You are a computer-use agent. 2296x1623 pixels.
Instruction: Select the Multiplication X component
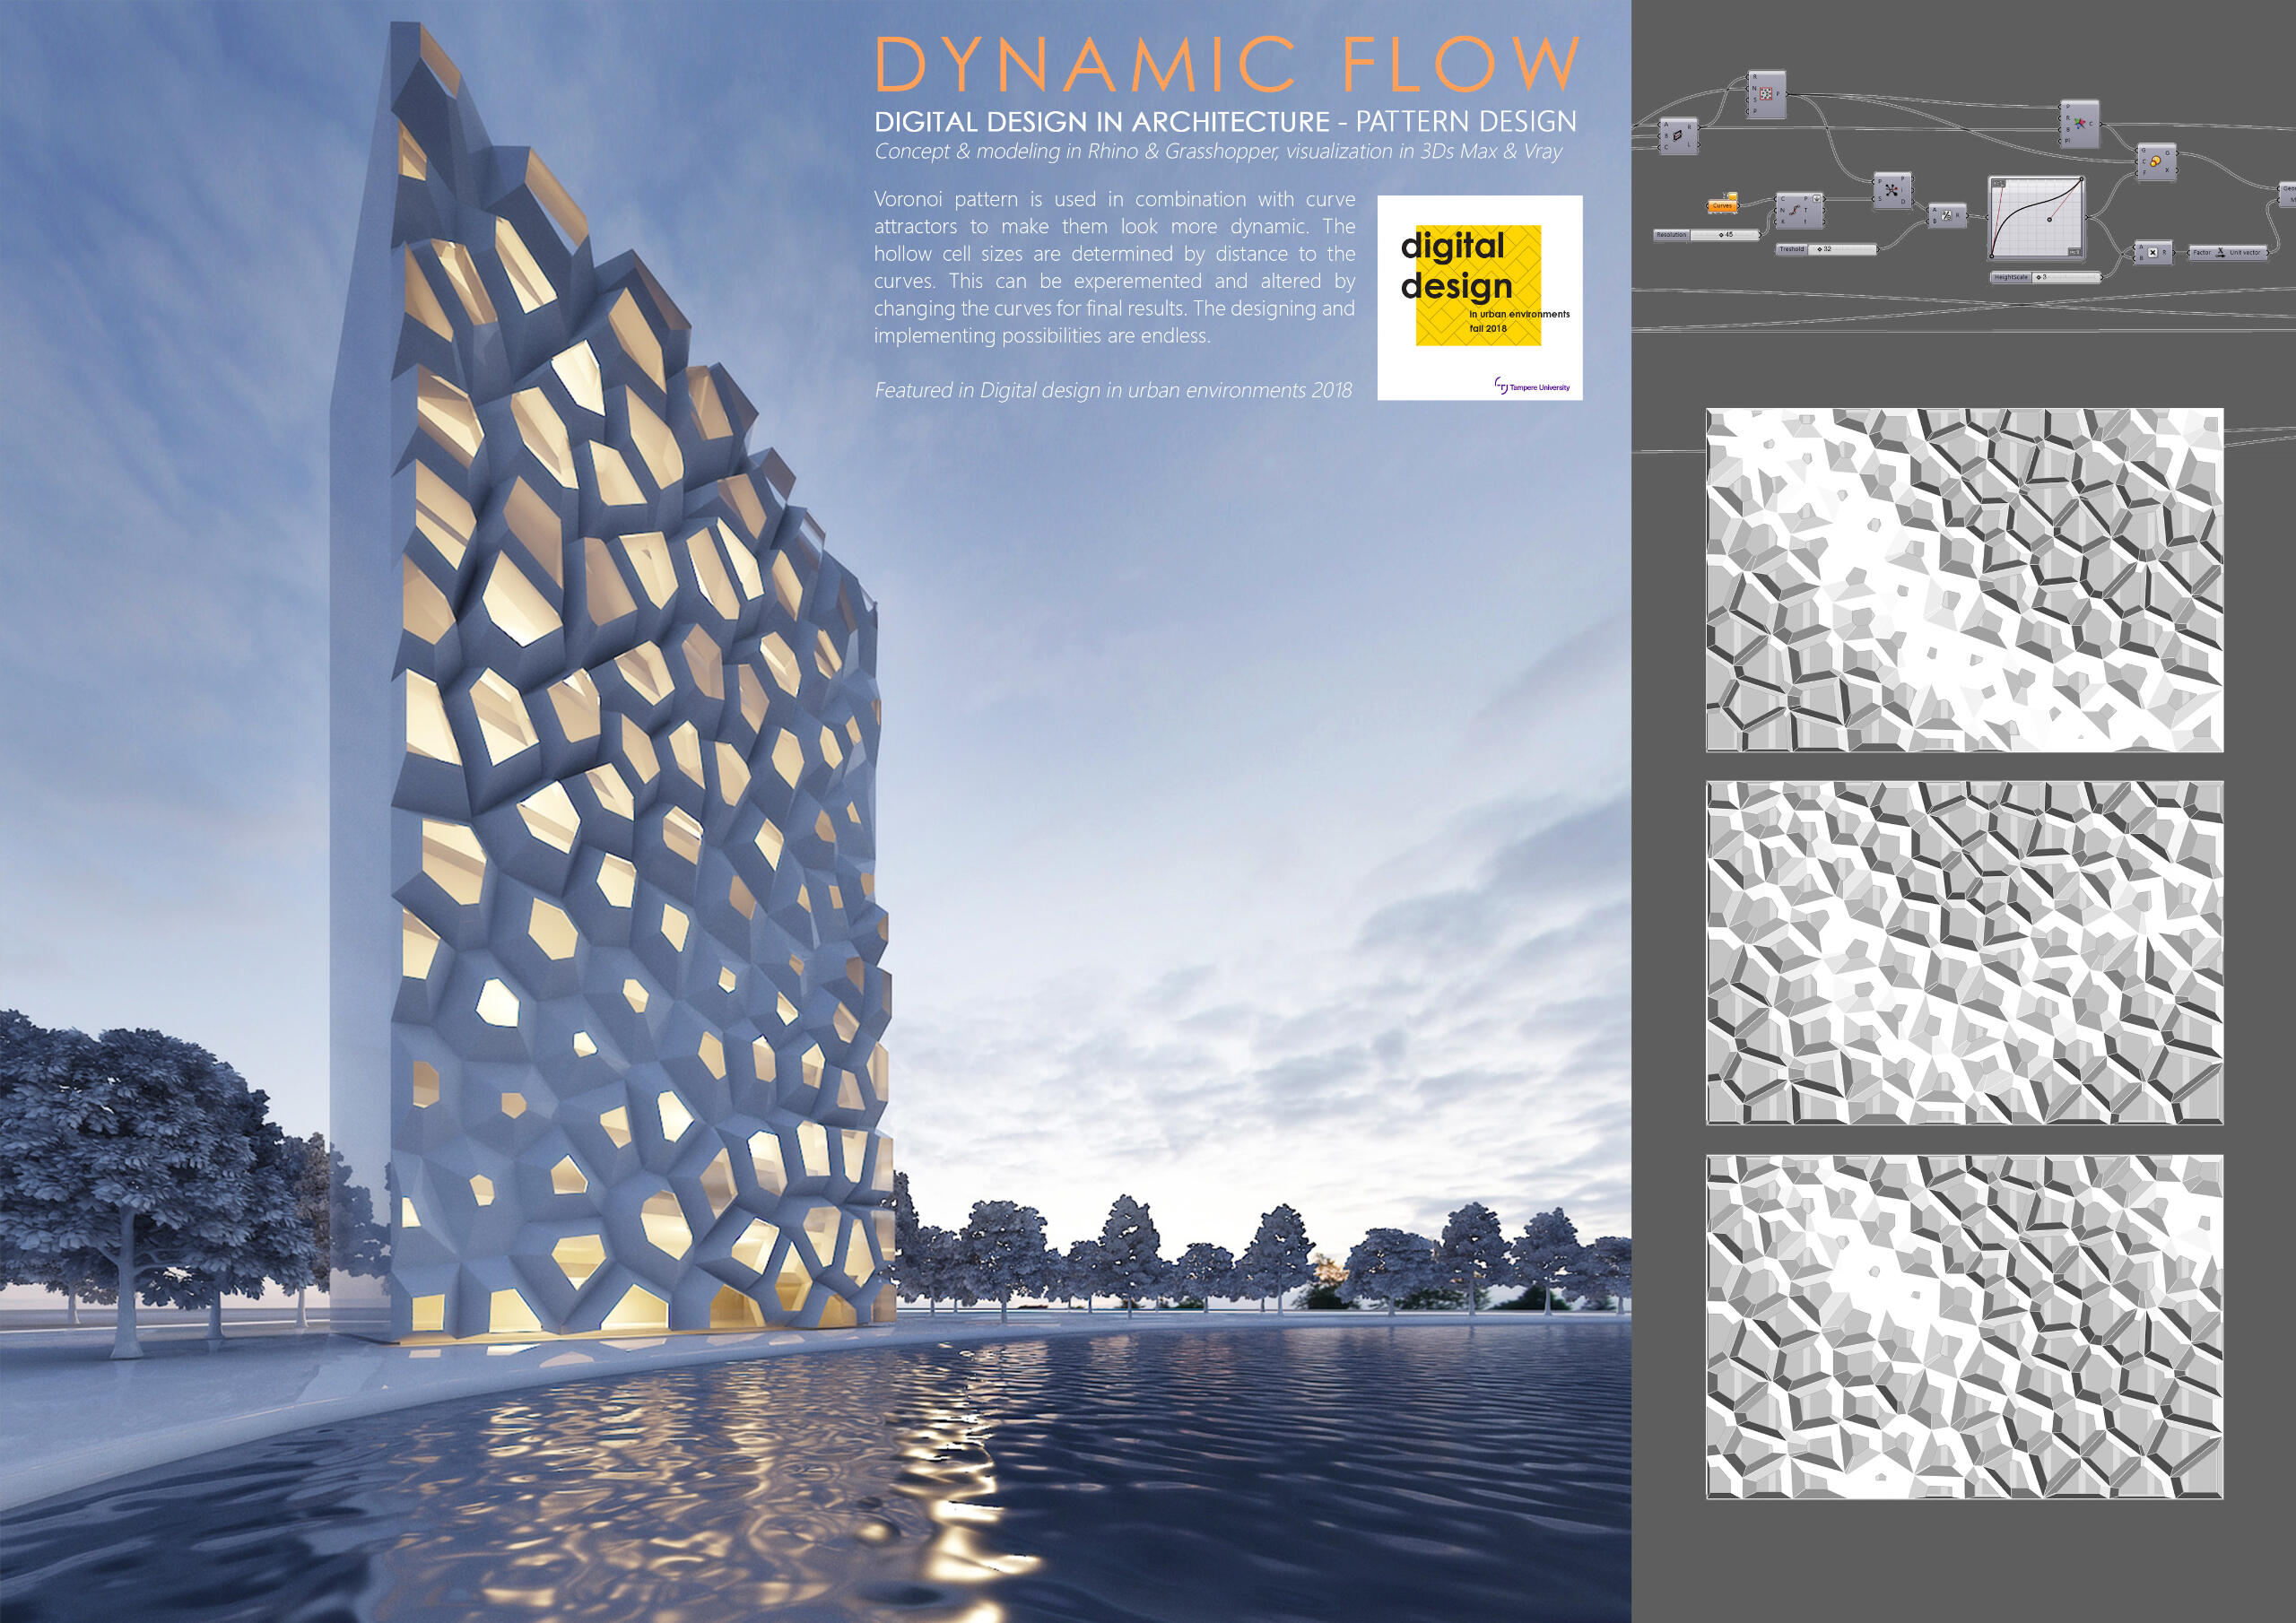pos(2153,253)
